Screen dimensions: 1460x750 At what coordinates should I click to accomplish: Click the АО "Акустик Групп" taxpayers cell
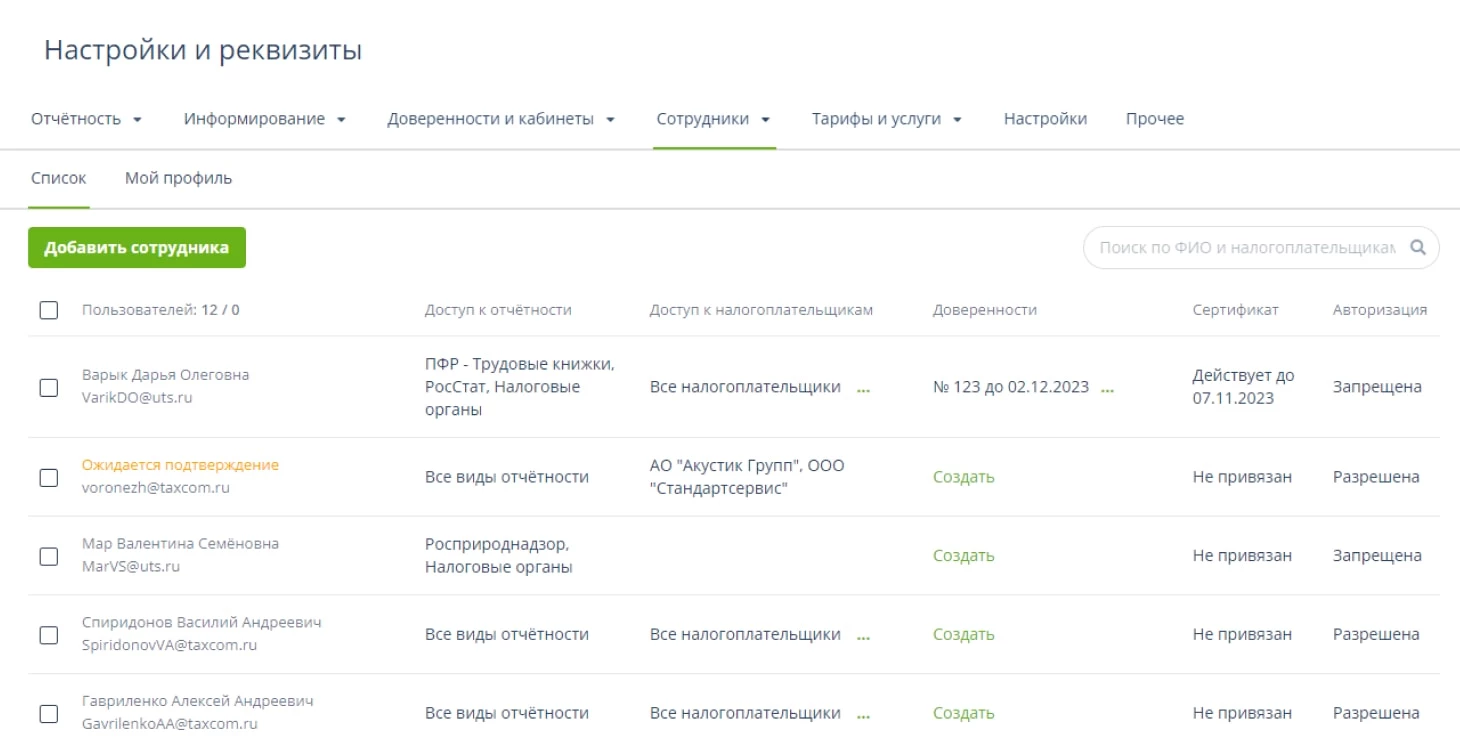coord(747,477)
